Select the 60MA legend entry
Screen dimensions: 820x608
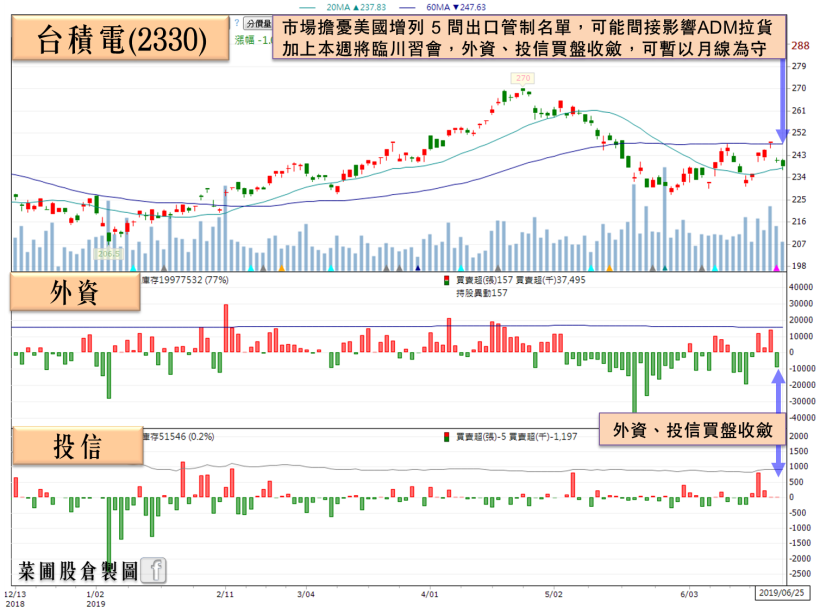click(x=443, y=7)
